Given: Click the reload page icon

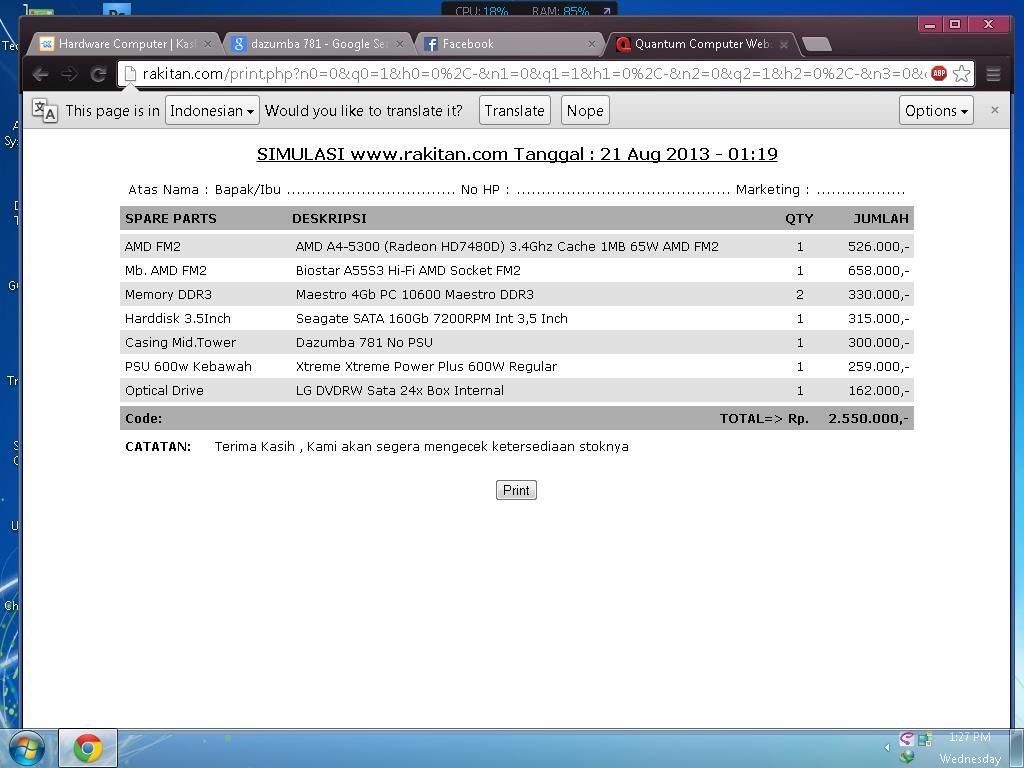Looking at the screenshot, I should pos(98,74).
